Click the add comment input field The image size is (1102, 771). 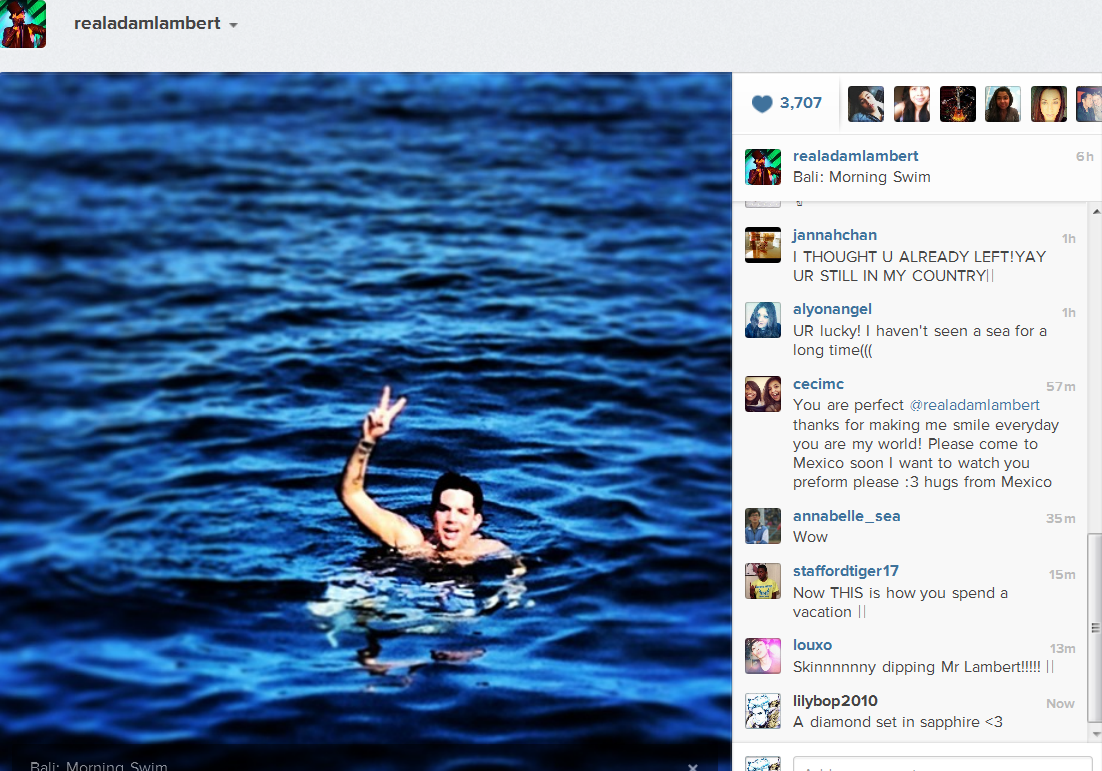(x=942, y=764)
